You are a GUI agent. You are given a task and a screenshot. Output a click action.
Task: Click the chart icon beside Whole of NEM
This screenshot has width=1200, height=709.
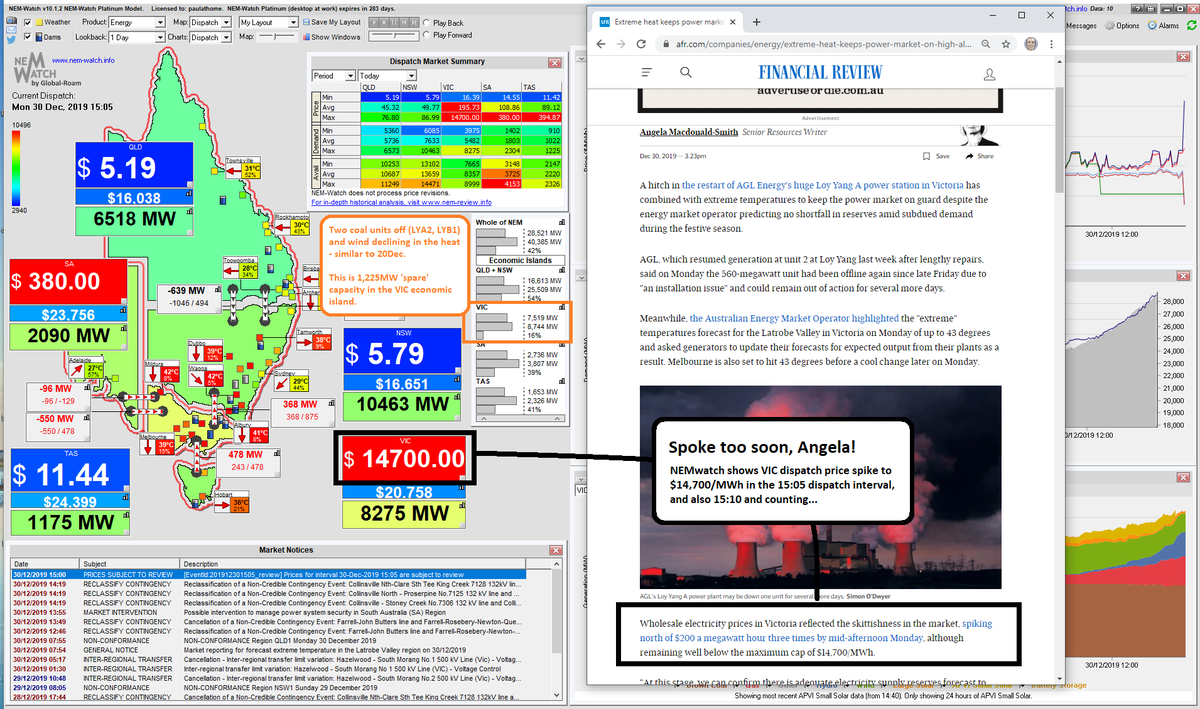pyautogui.click(x=563, y=221)
